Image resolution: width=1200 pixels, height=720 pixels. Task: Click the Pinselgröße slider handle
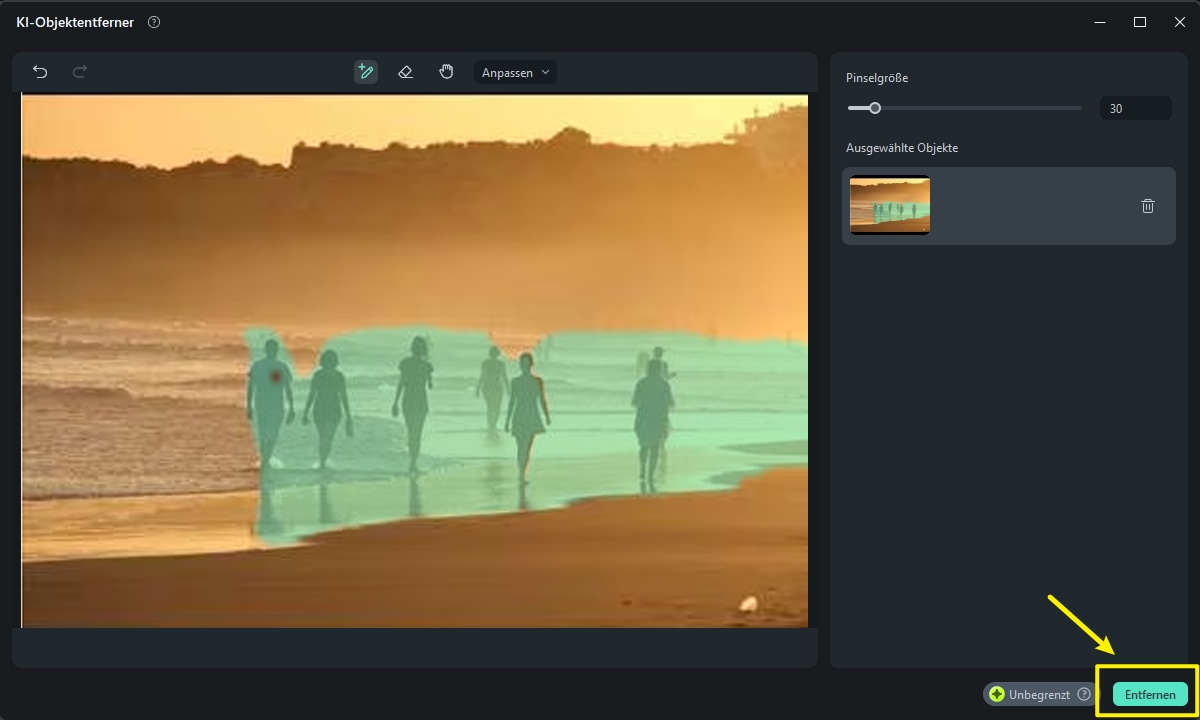875,108
